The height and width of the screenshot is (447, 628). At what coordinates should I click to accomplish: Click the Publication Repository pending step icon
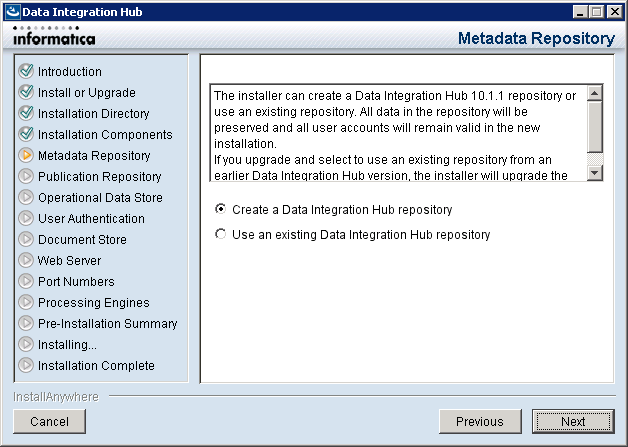coord(26,176)
